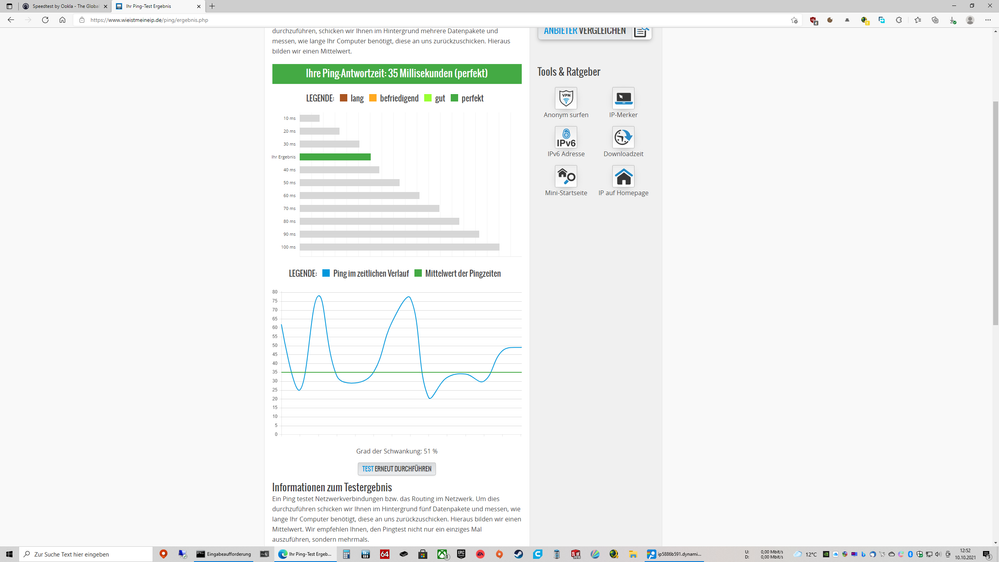This screenshot has width=999, height=562.
Task: Close the Ihr Ping-Test Ergebnis tab
Action: tap(199, 6)
